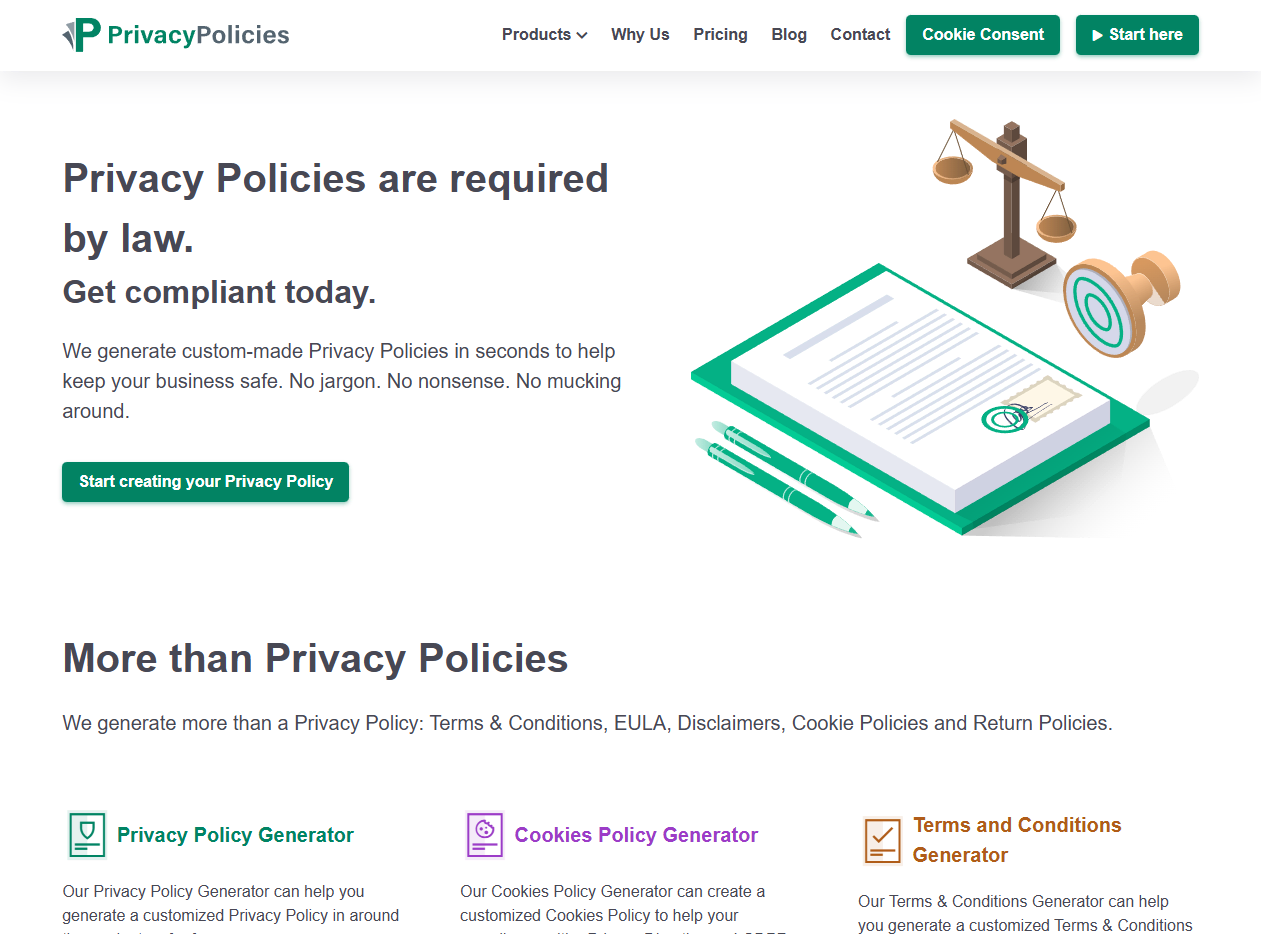This screenshot has height=934, width=1261.
Task: Start creating your Privacy Policy
Action: coord(205,482)
